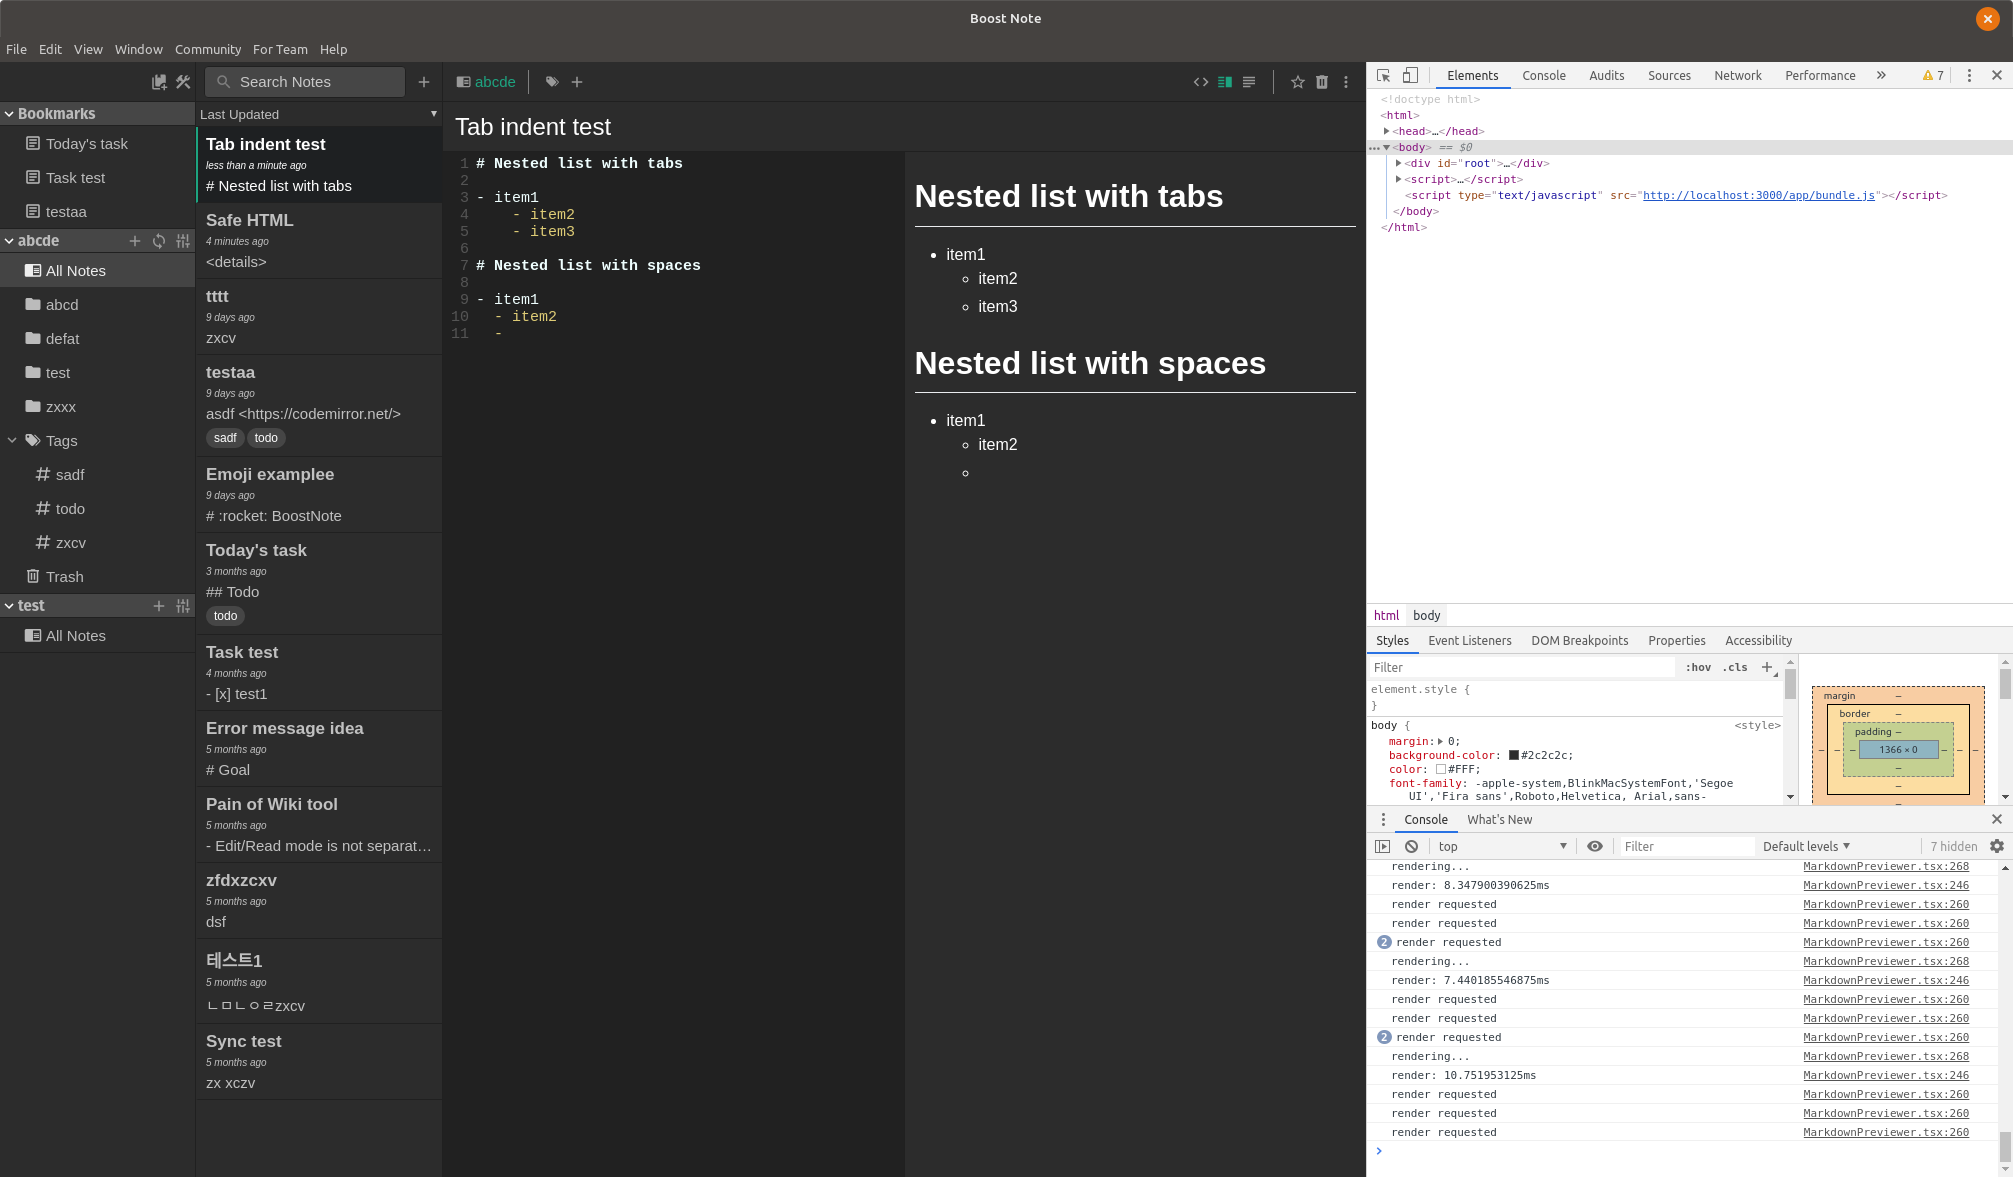Viewport: 2013px width, 1177px height.
Task: Open the Community menu
Action: click(x=207, y=49)
